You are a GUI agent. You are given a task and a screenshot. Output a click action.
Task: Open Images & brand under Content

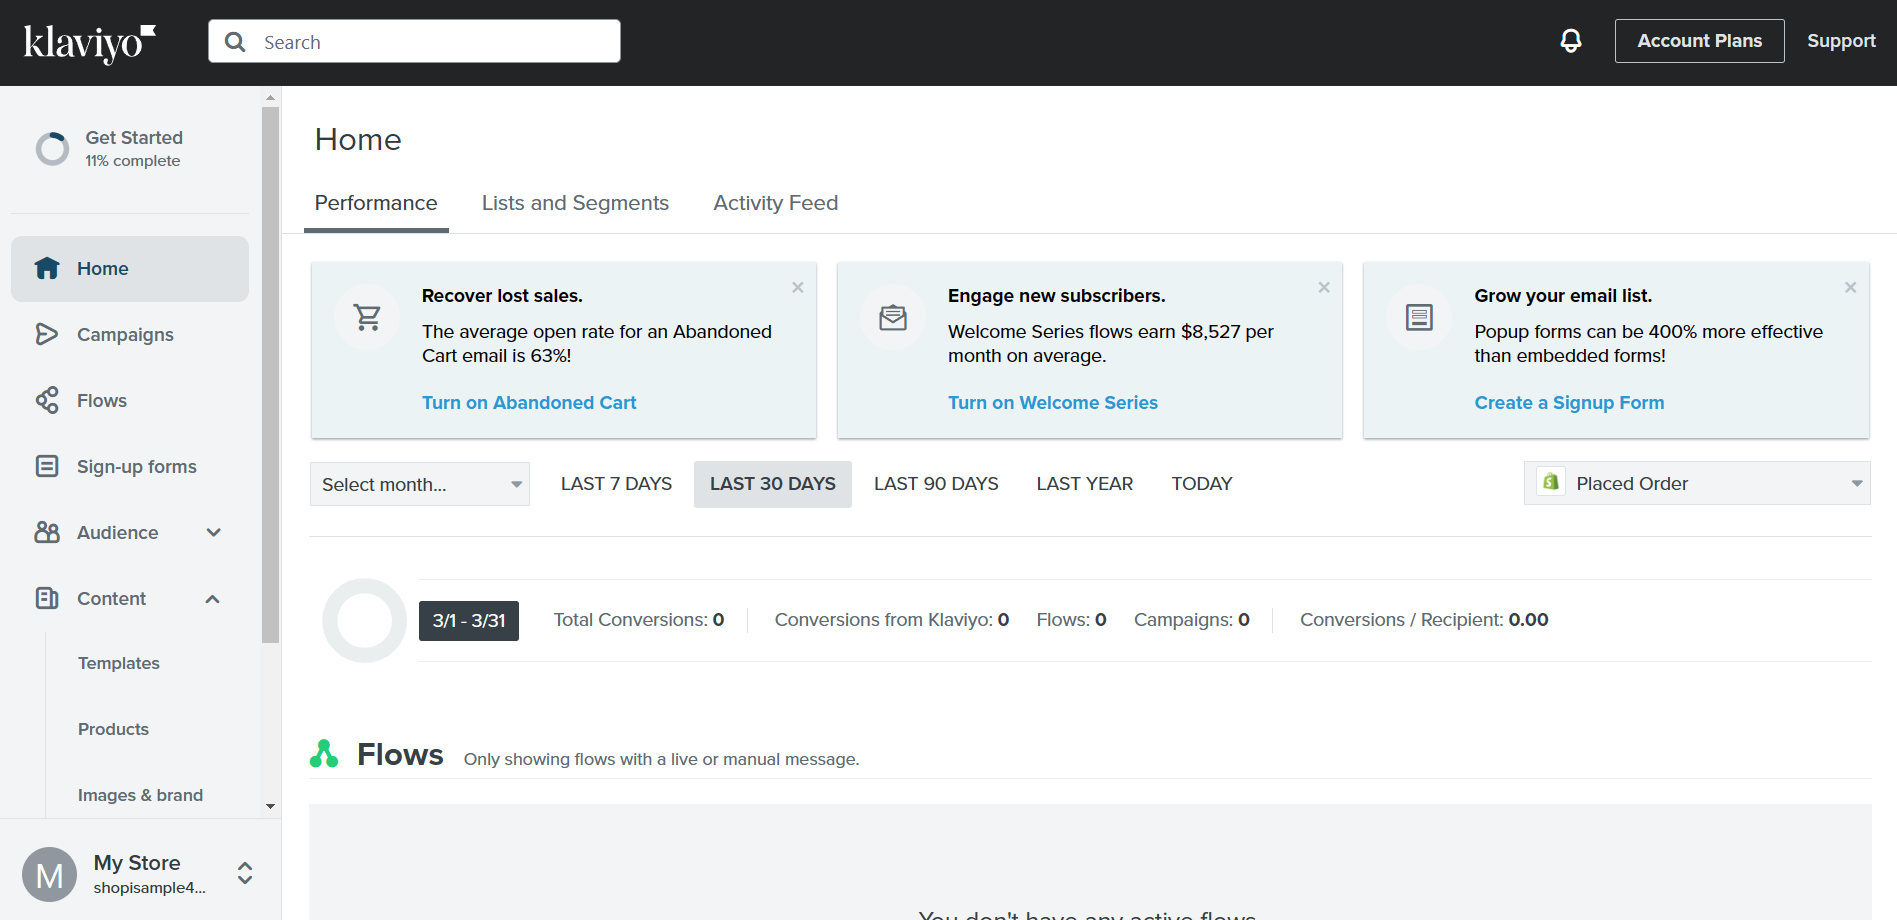140,795
